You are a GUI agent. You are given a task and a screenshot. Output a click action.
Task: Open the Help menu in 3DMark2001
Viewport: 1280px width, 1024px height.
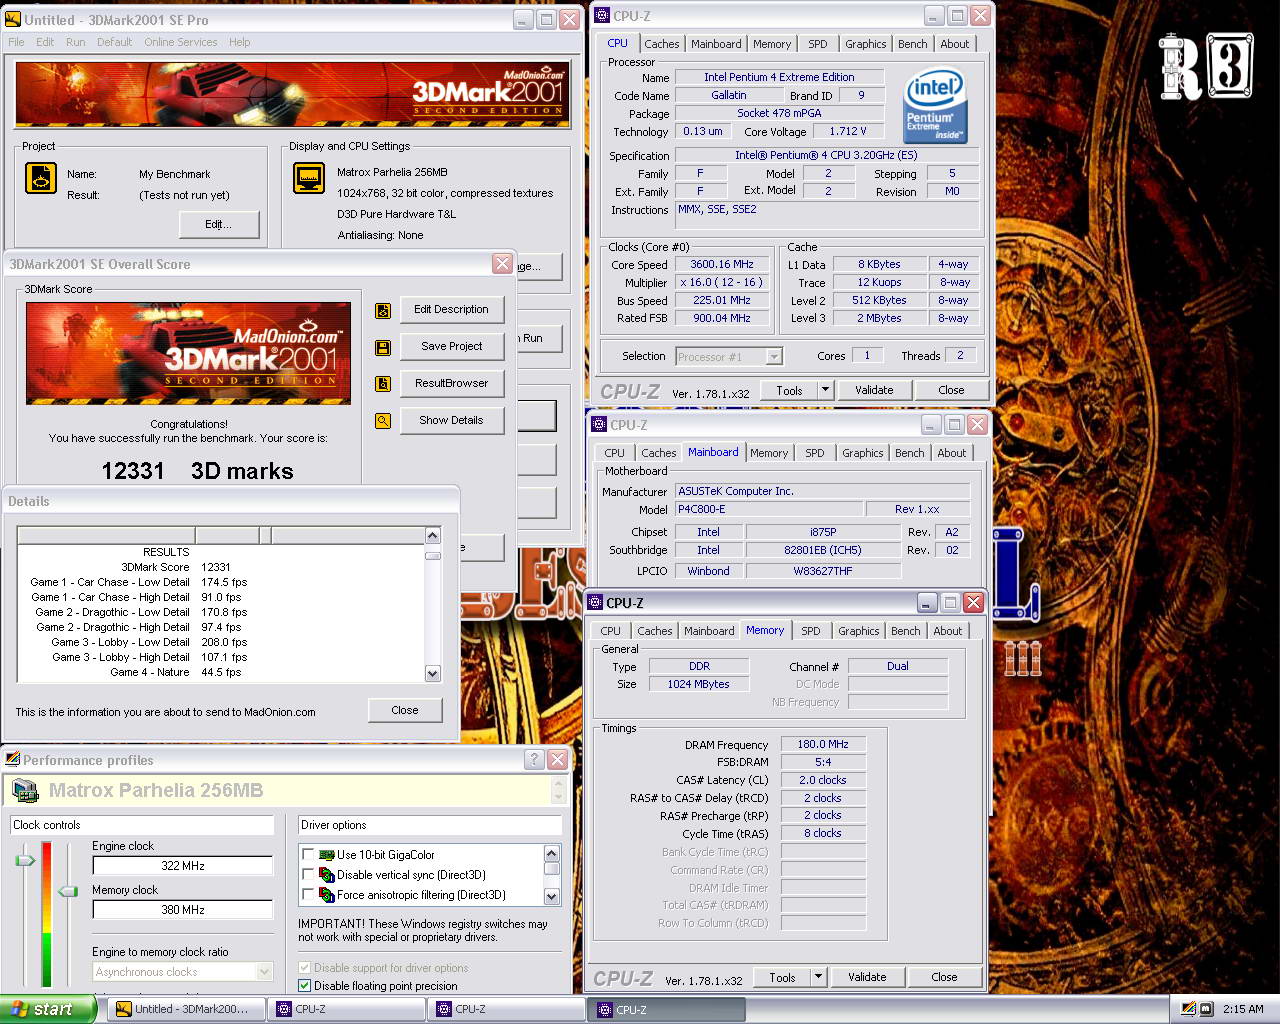point(240,42)
